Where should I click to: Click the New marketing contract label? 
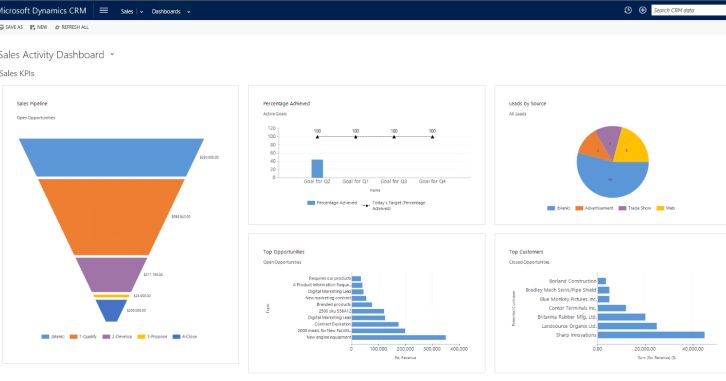click(x=328, y=298)
